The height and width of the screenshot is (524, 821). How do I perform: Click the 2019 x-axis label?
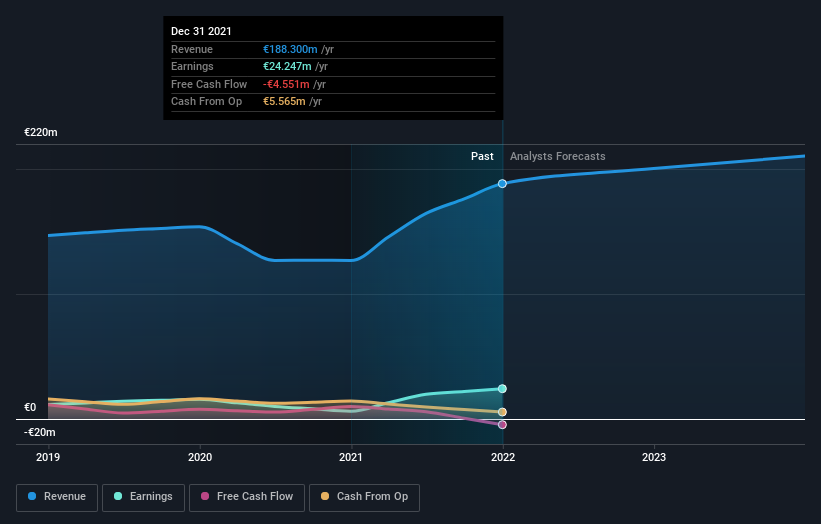coord(48,457)
